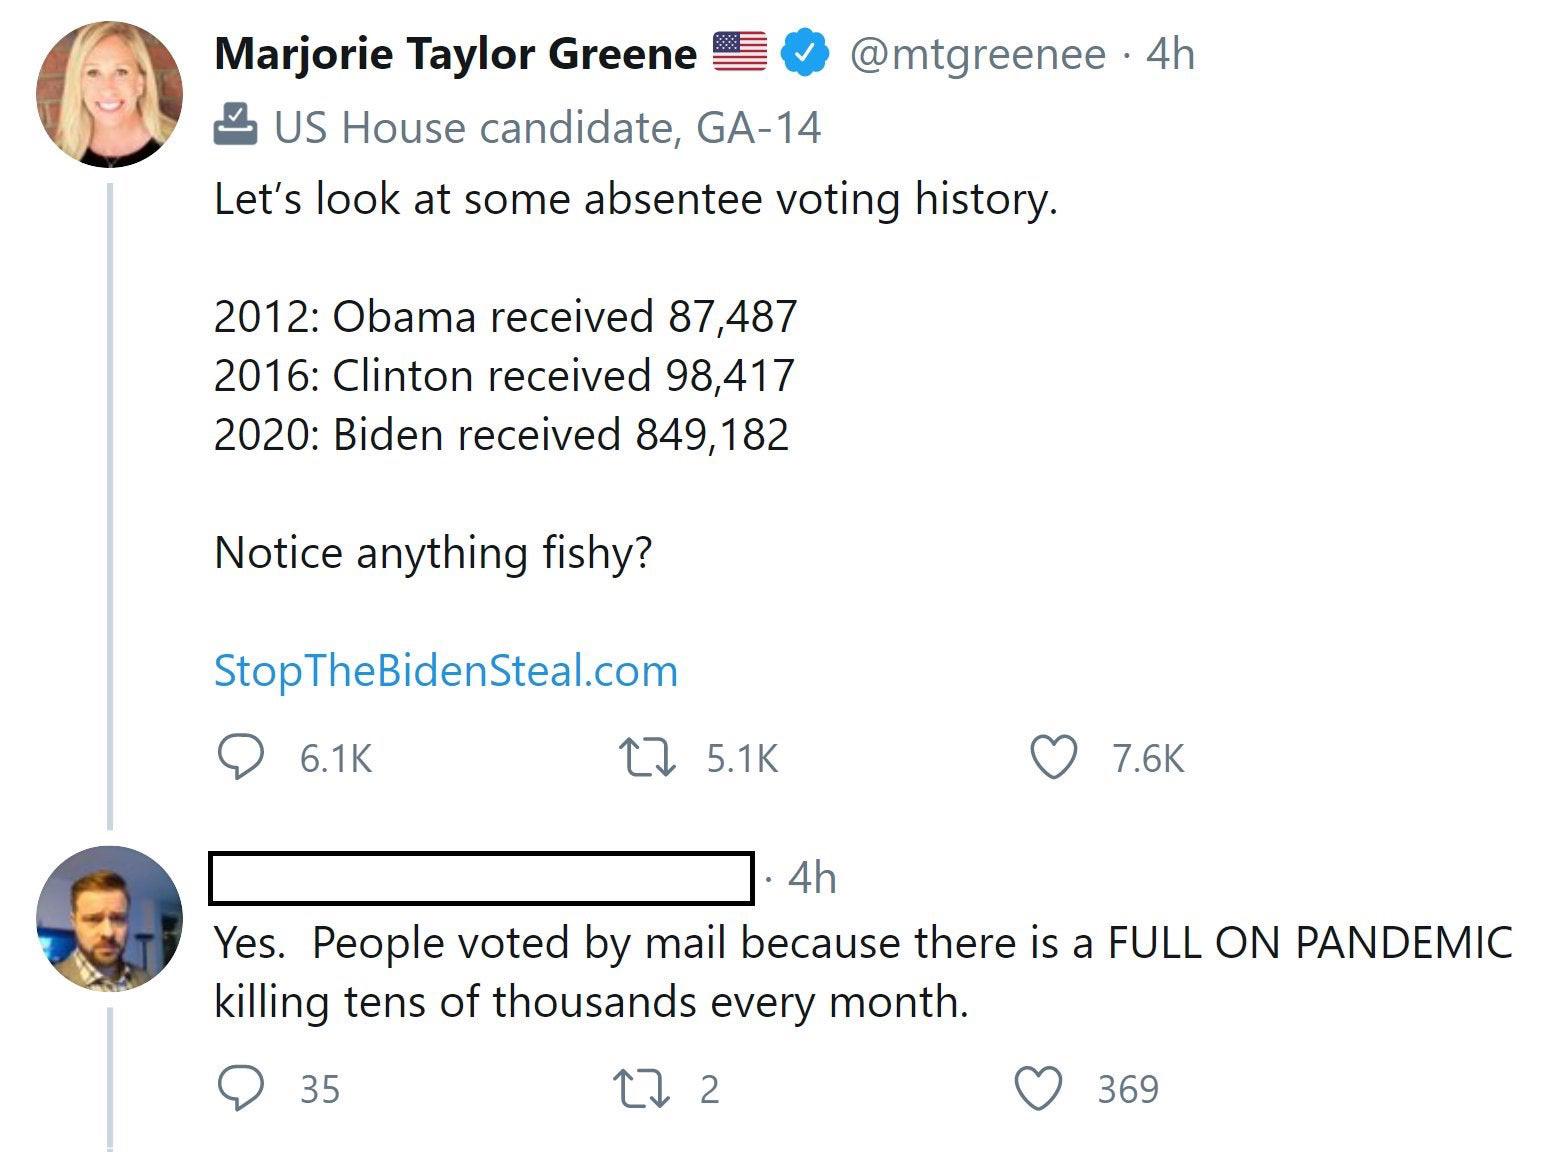
Task: Click the blonde woman's profile picture
Action: (110, 94)
